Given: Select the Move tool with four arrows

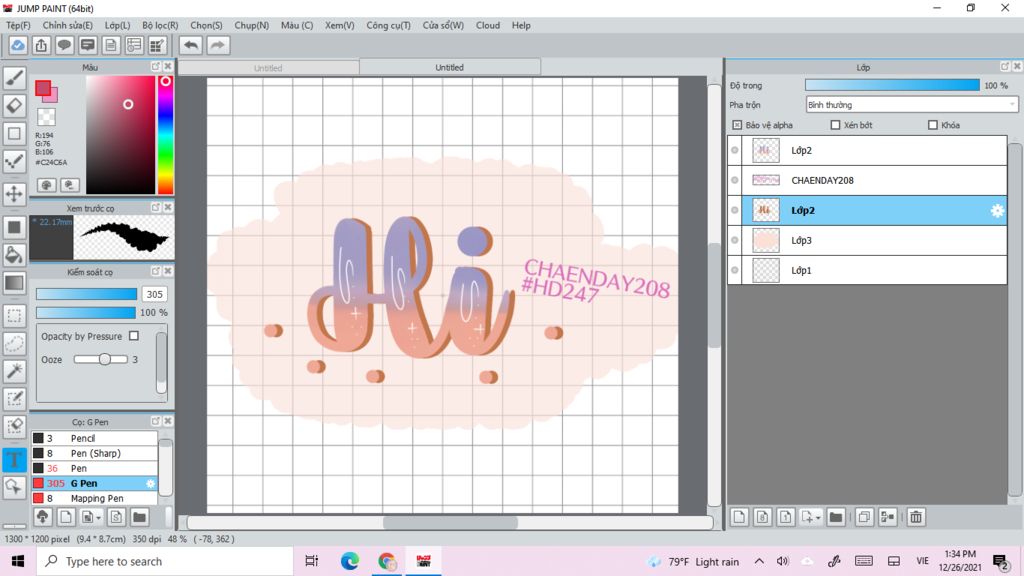Looking at the screenshot, I should (14, 194).
